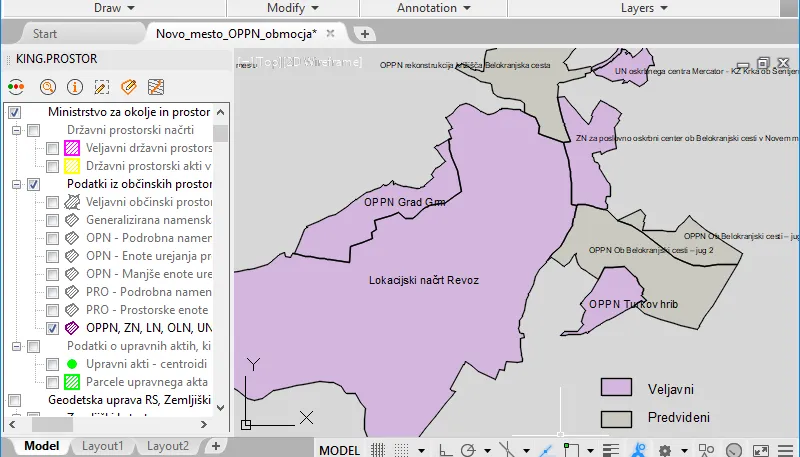Switch to the Layout1 tab
This screenshot has width=800, height=457.
click(x=103, y=446)
